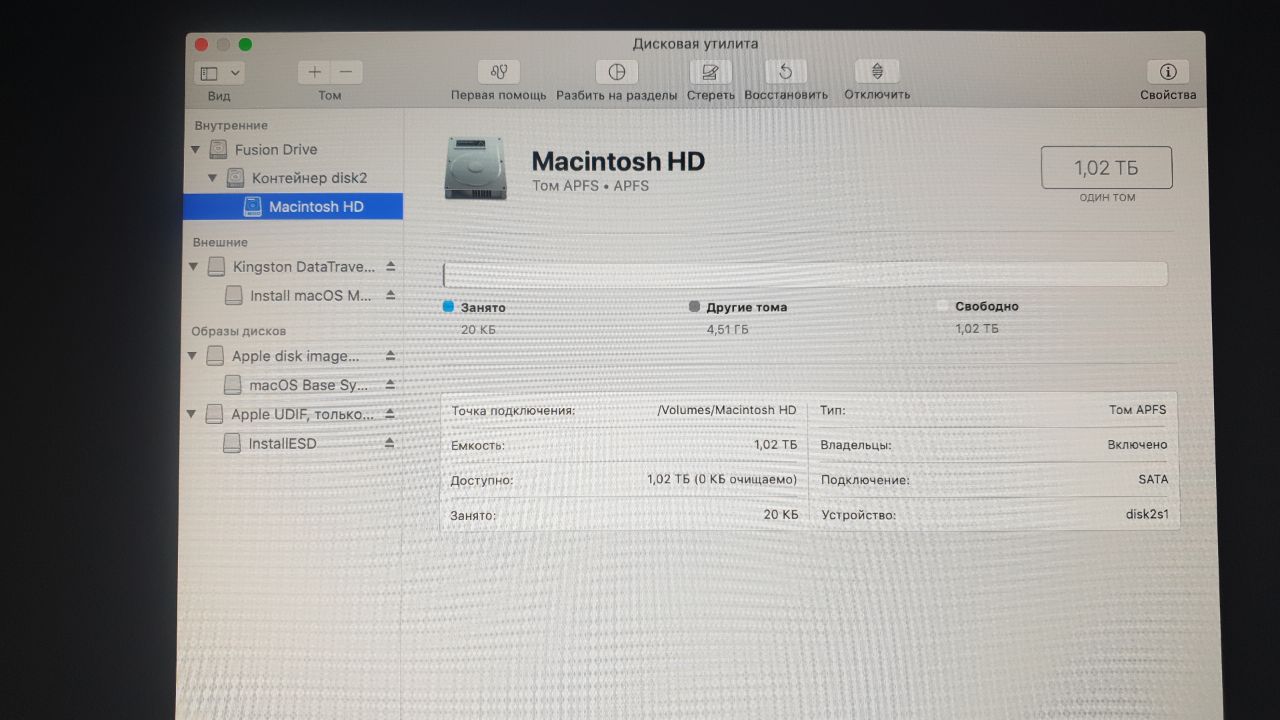The width and height of the screenshot is (1280, 720).
Task: Collapse the Kingston DataTraveler disk row
Action: click(x=194, y=267)
